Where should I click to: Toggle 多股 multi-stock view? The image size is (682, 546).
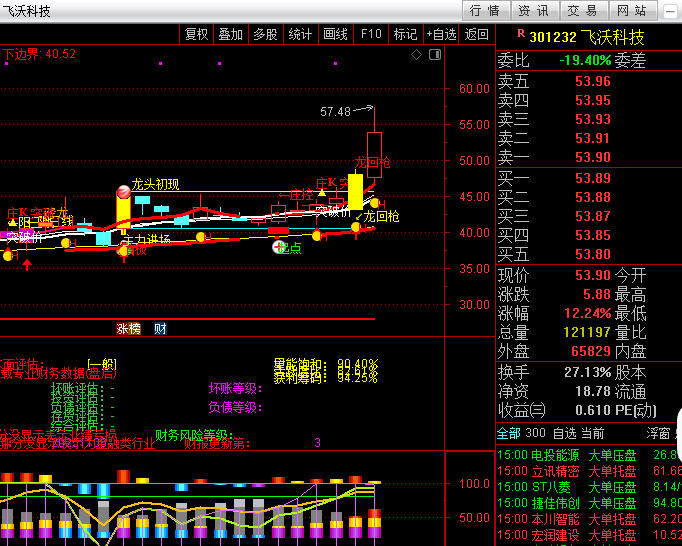pos(265,34)
